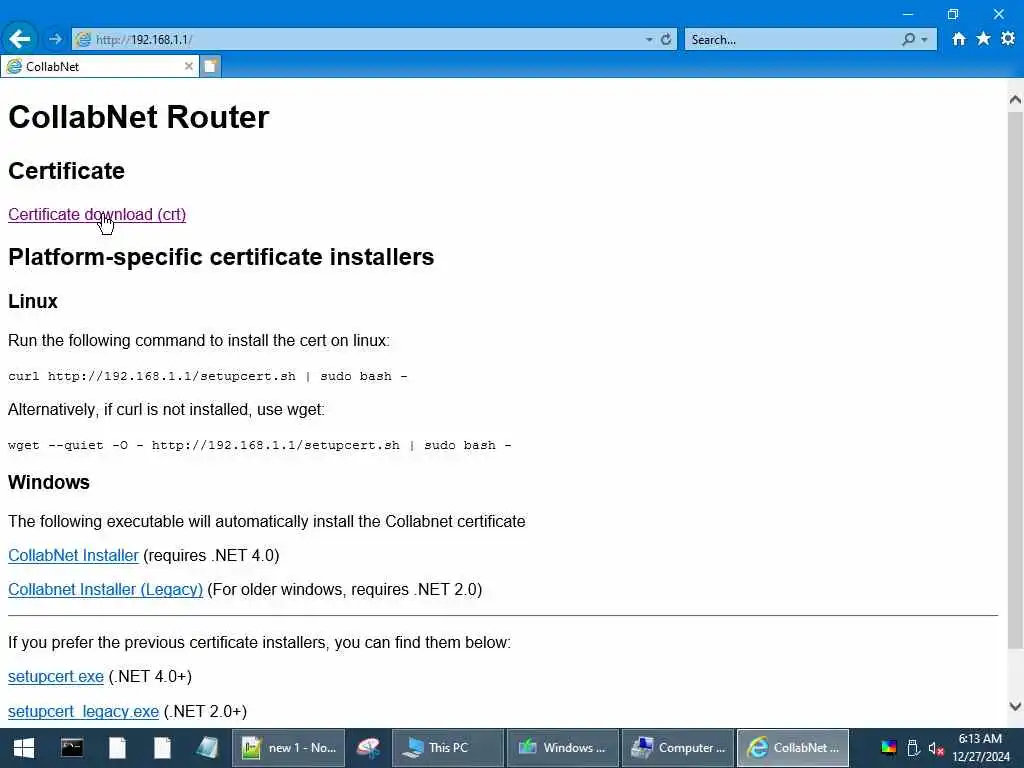This screenshot has width=1024, height=768.
Task: Open the Windows Start menu
Action: (x=24, y=748)
